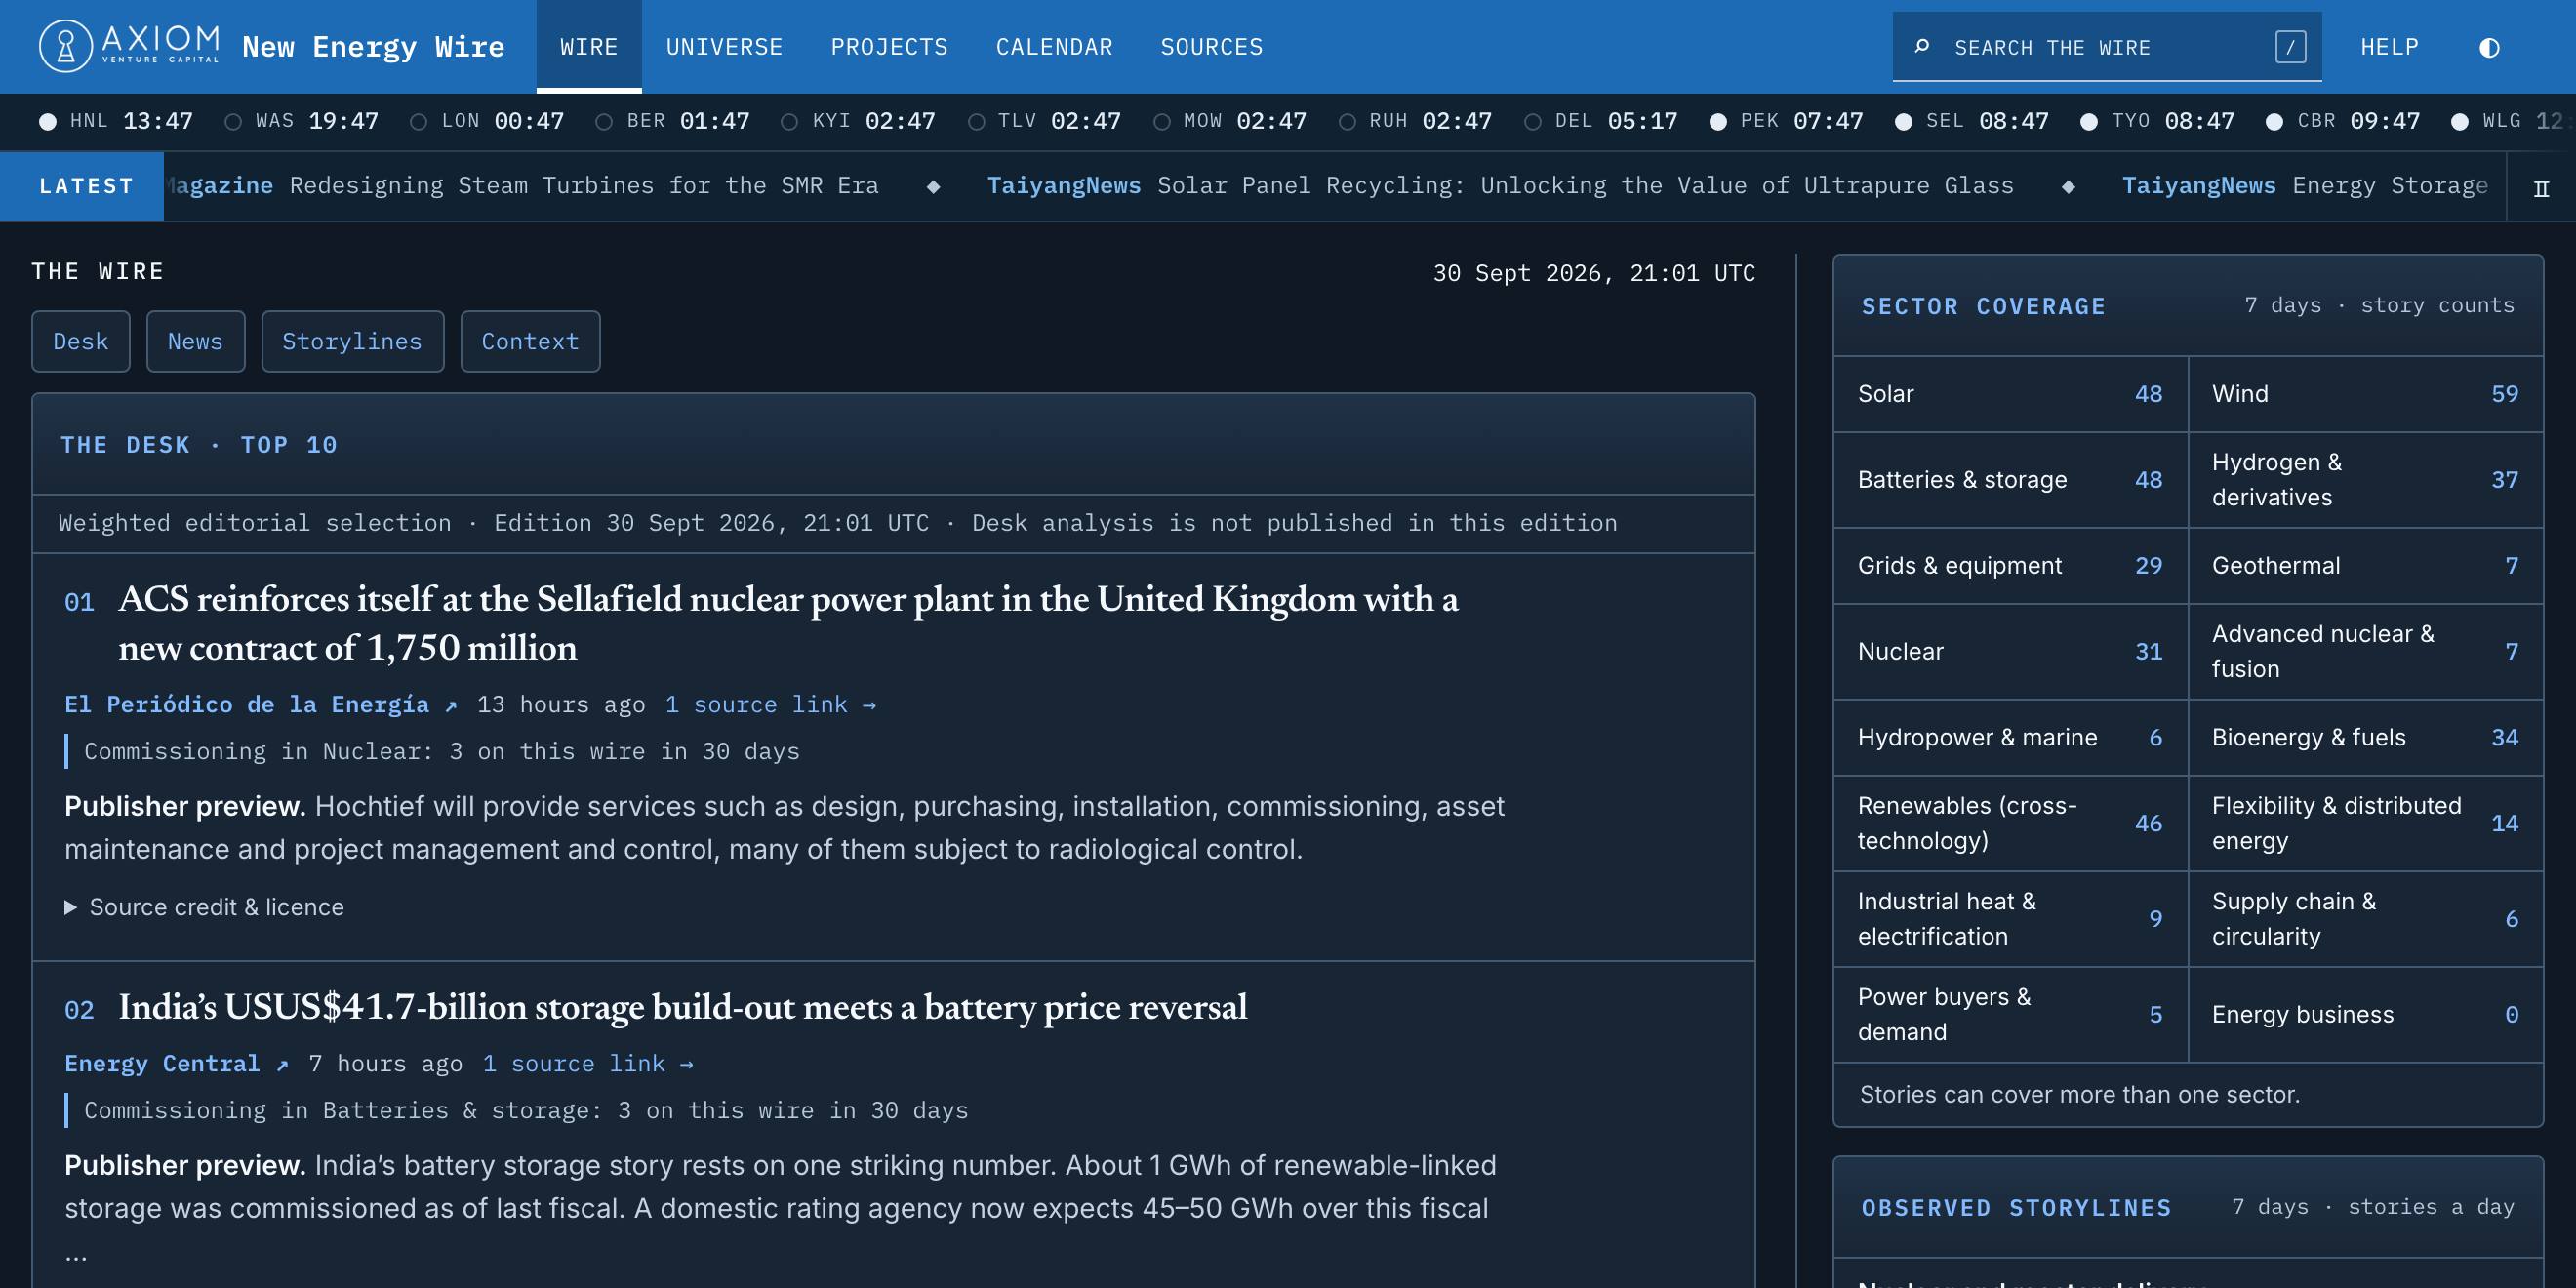Open the ACS story's 1 source link
Viewport: 2576px width, 1288px height.
[x=770, y=704]
